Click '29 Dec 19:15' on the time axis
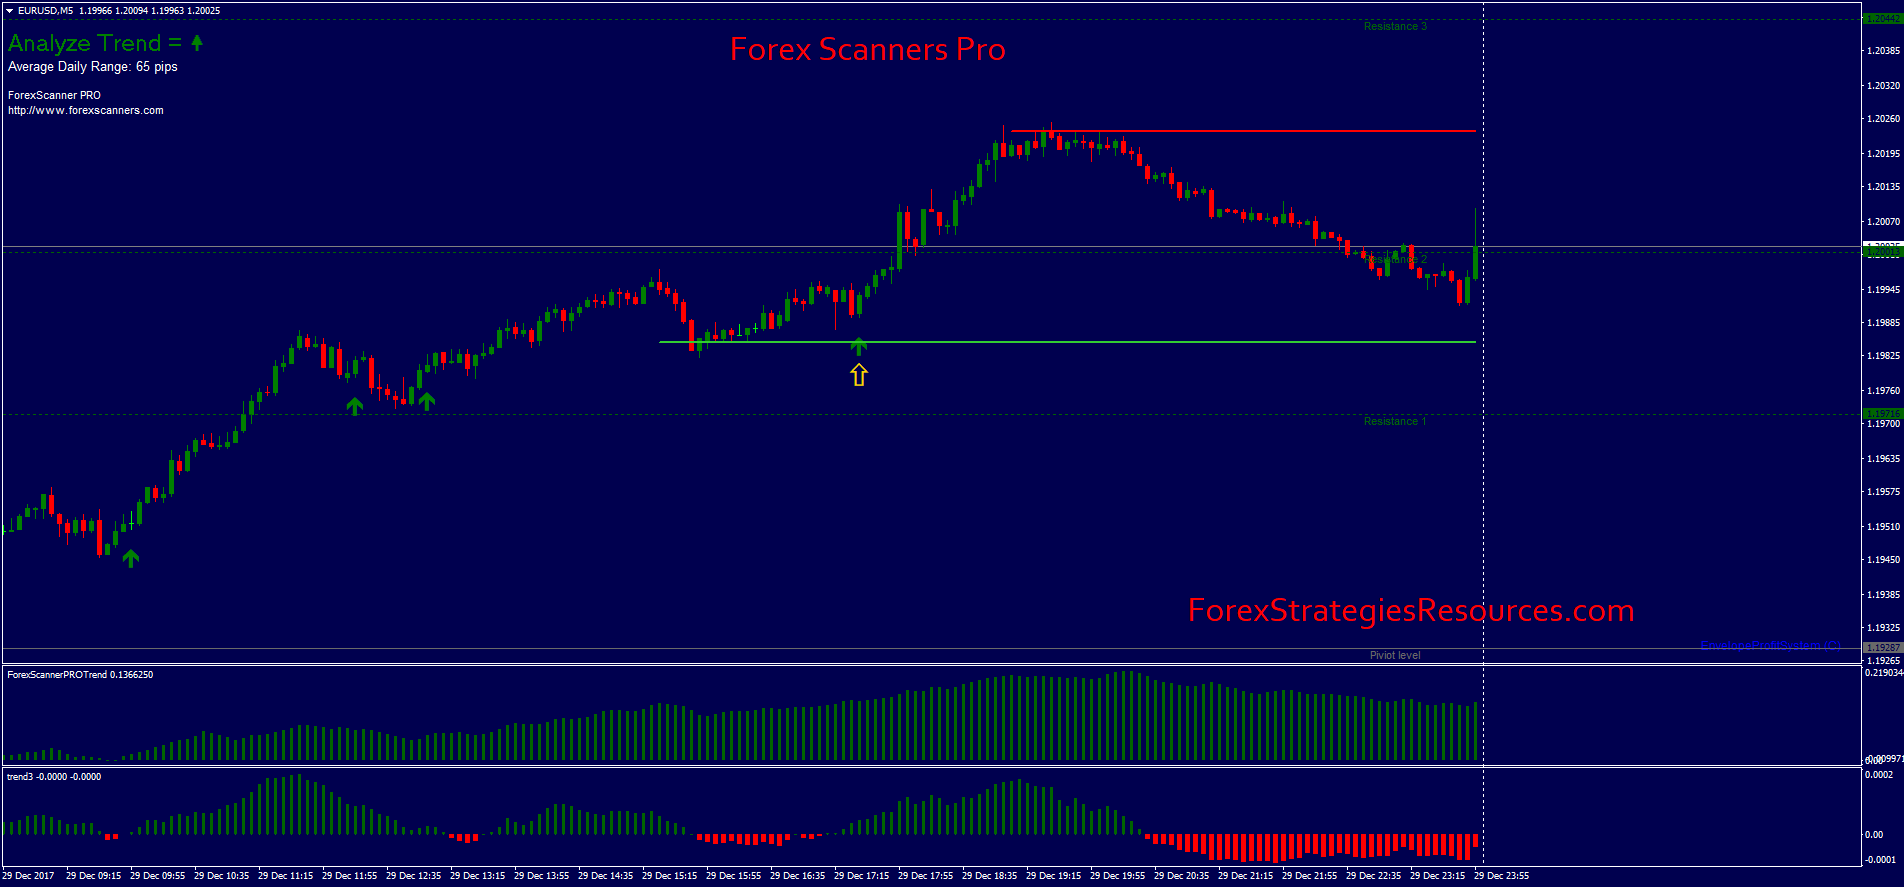The height and width of the screenshot is (887, 1904). [1053, 876]
